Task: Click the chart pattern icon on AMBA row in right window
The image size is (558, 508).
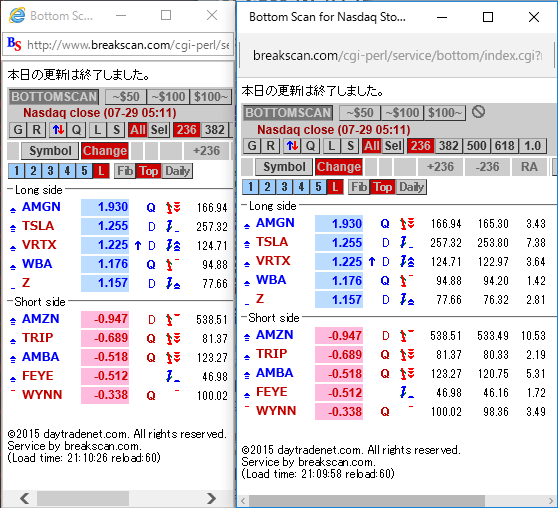Action: tap(407, 373)
